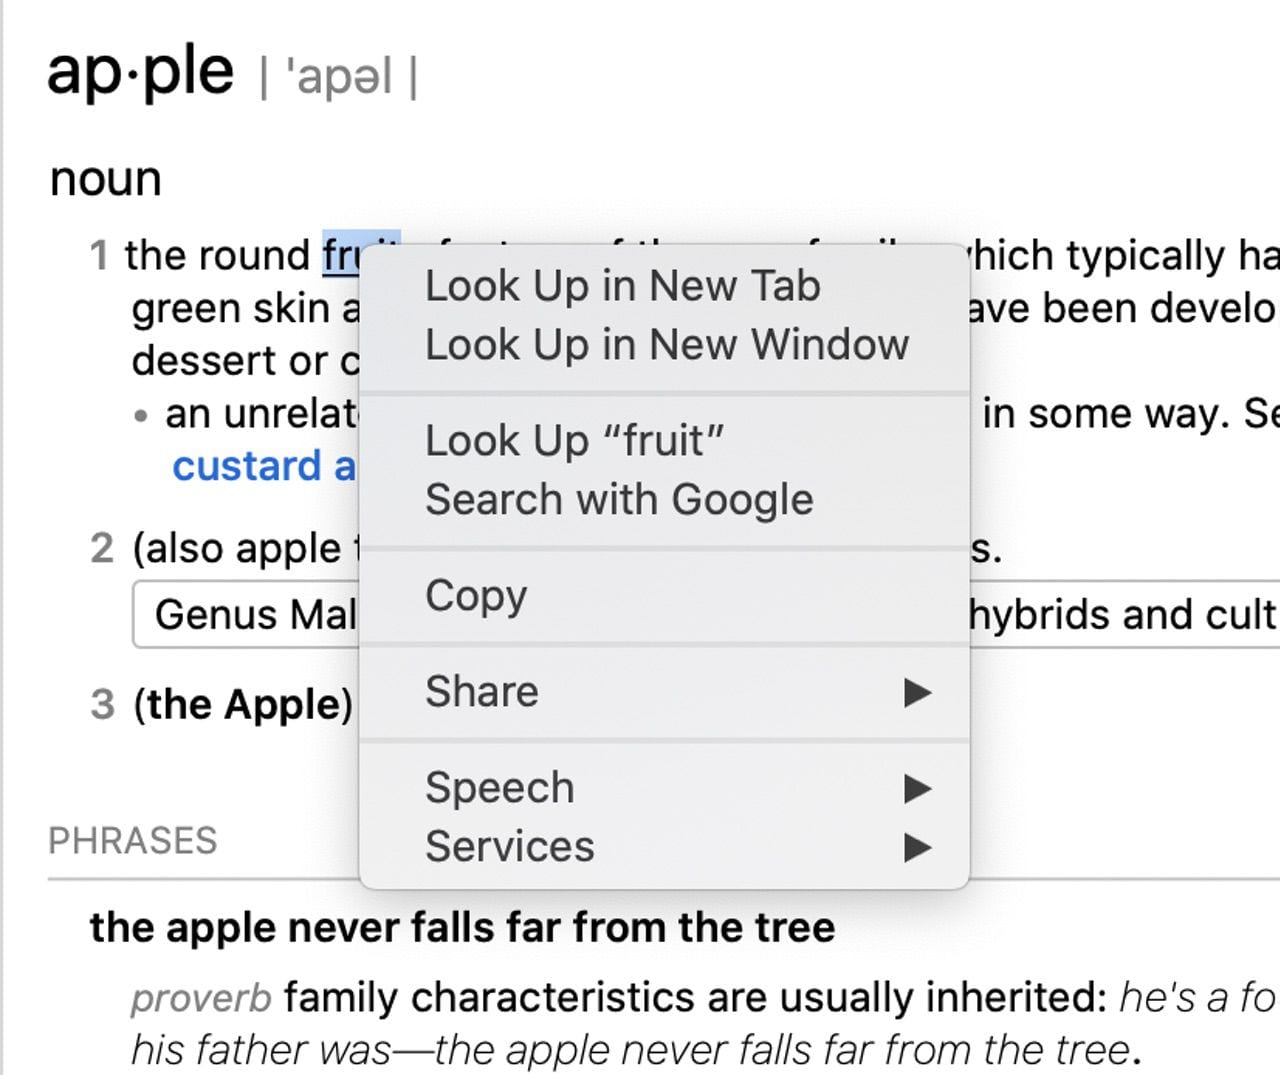Follow the blue custard apple link
The height and width of the screenshot is (1075, 1280).
click(x=264, y=467)
